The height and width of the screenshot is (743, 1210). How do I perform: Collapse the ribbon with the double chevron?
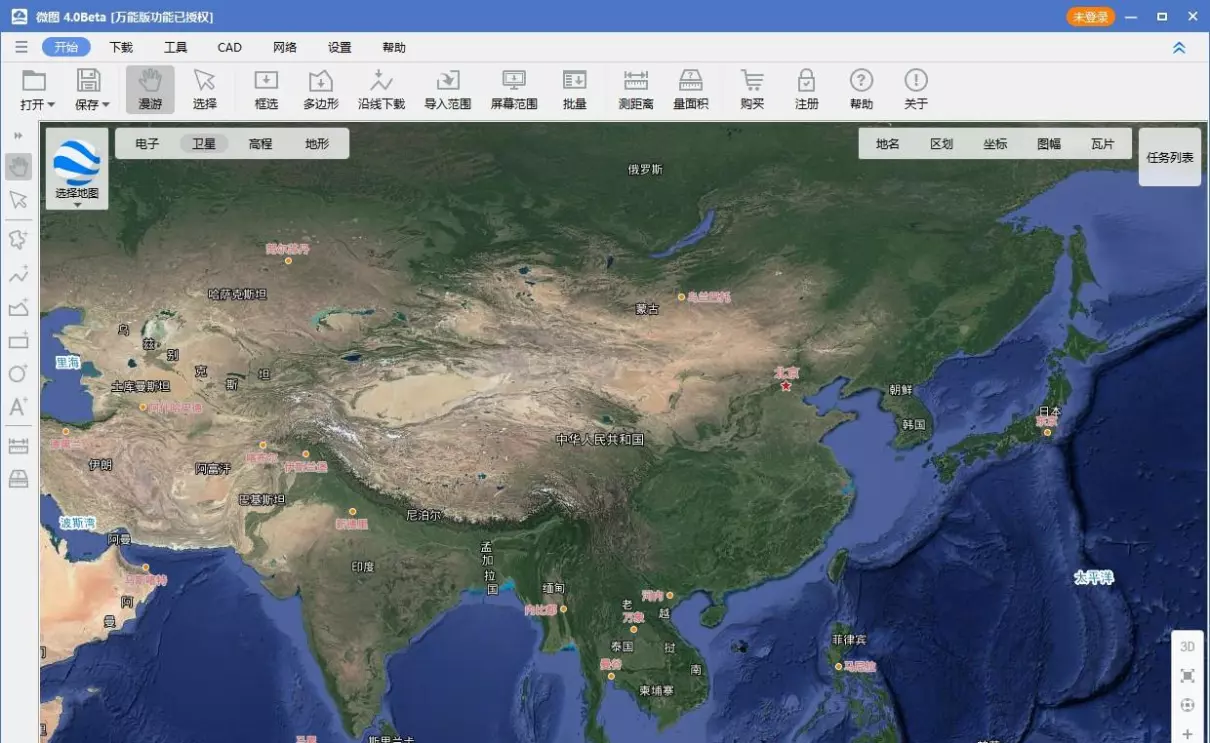[x=1179, y=47]
